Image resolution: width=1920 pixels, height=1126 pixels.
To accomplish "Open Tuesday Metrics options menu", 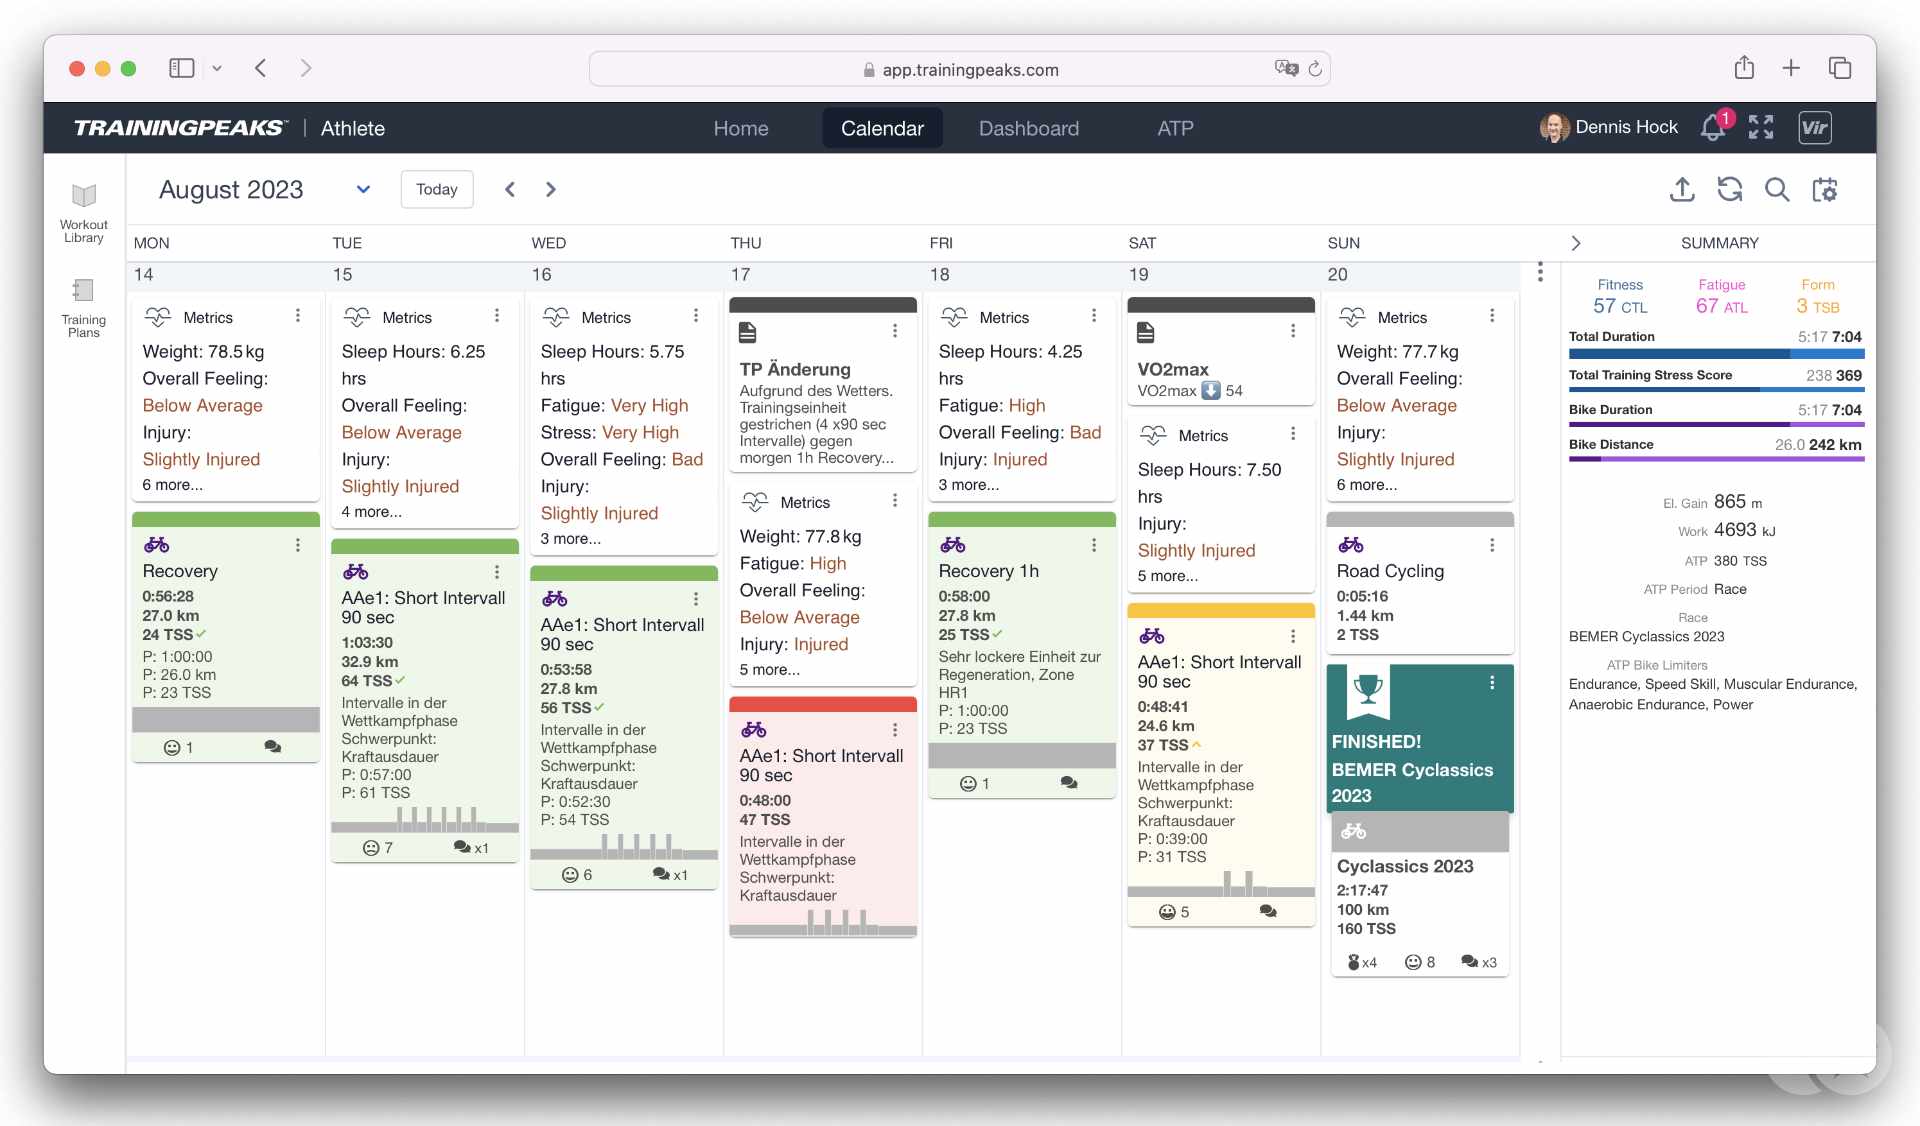I will click(x=497, y=316).
